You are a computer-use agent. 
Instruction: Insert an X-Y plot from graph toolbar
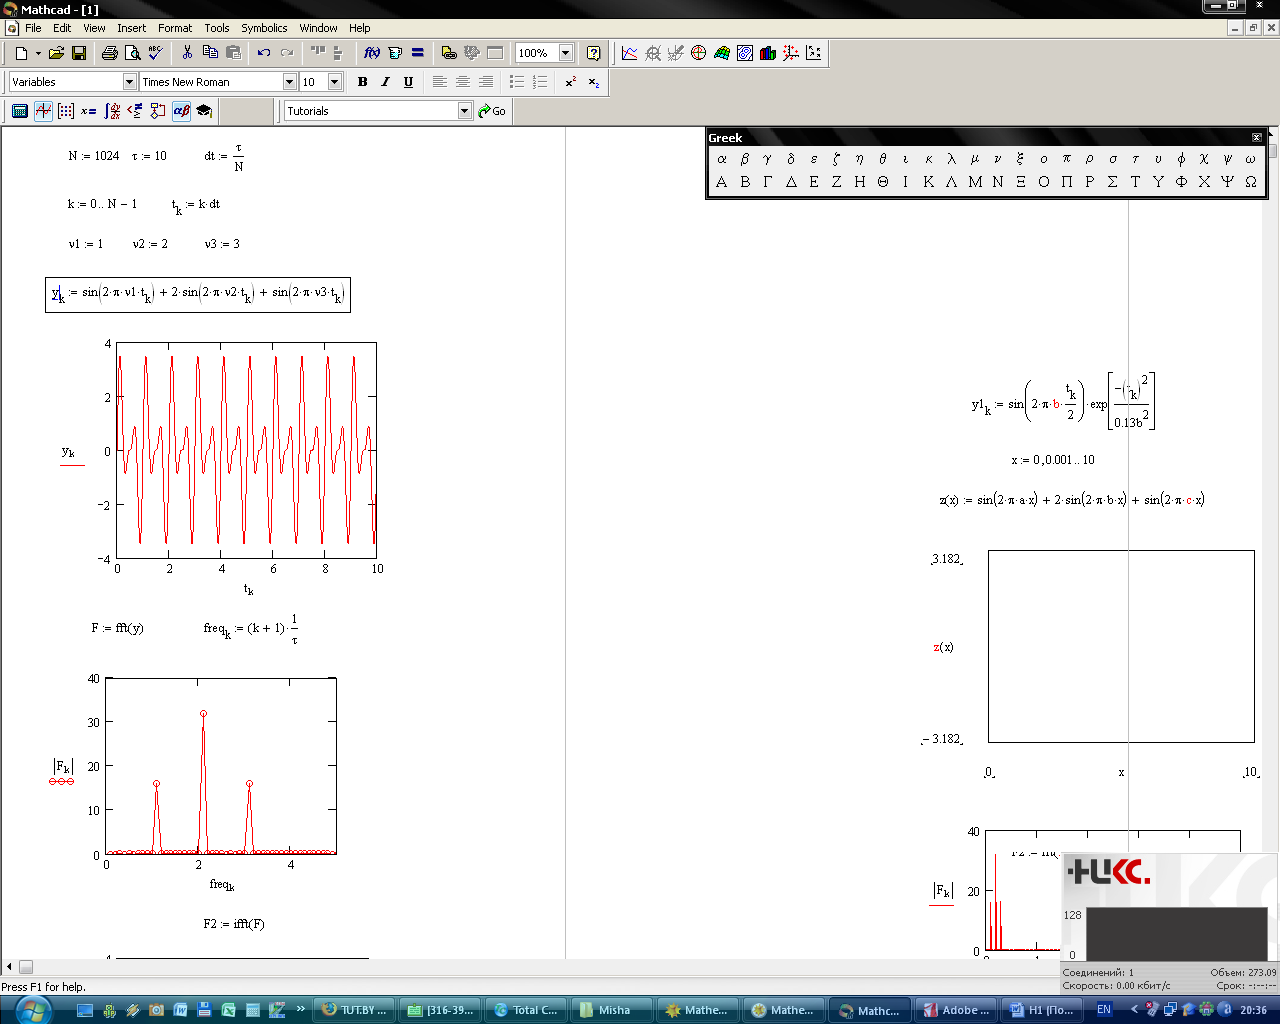630,53
